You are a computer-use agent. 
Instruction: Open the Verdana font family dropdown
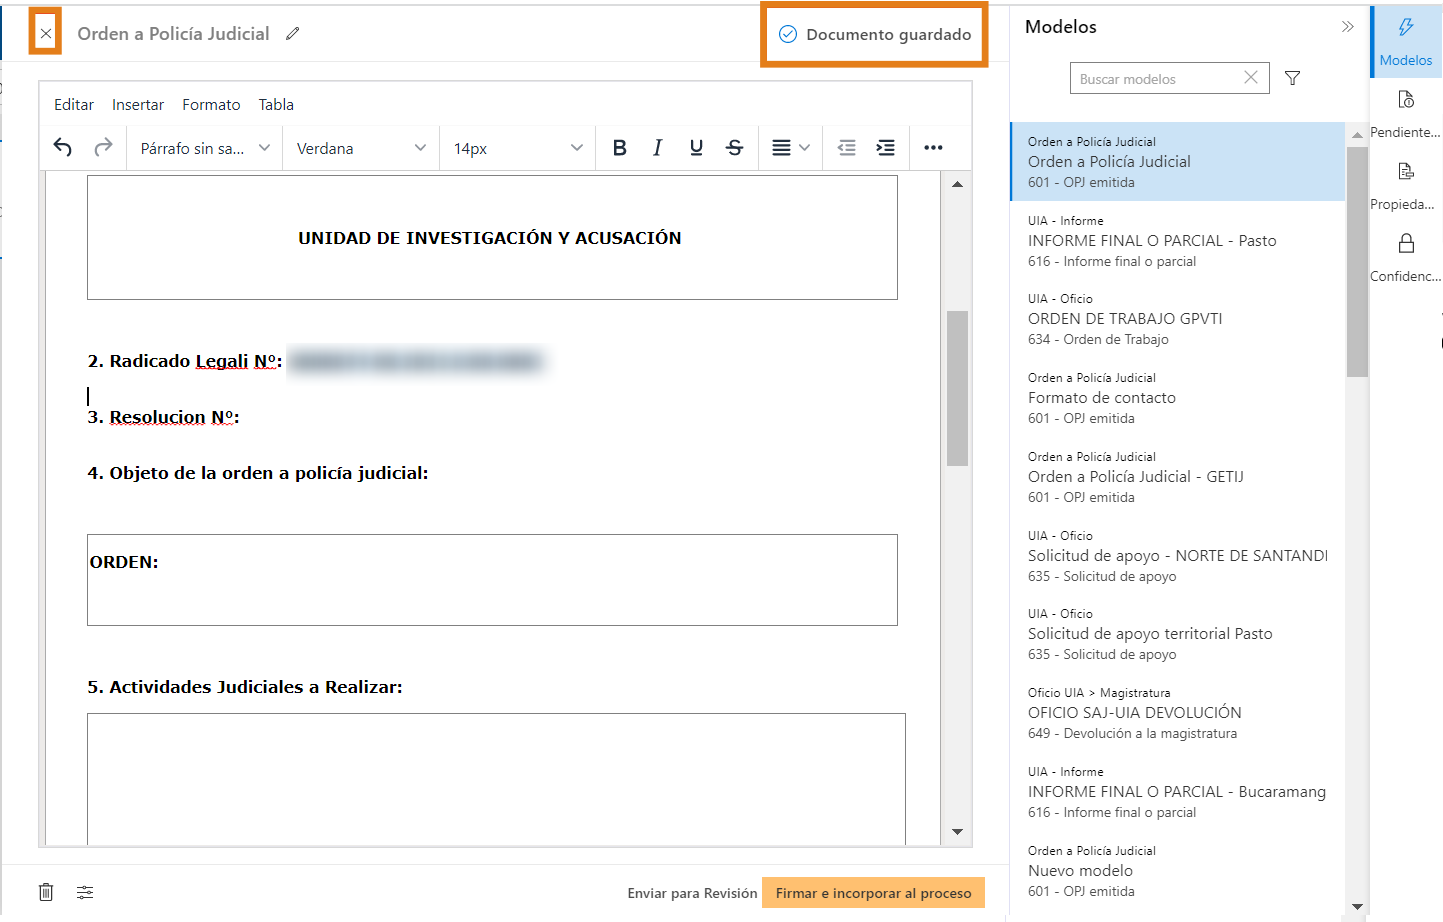click(360, 148)
